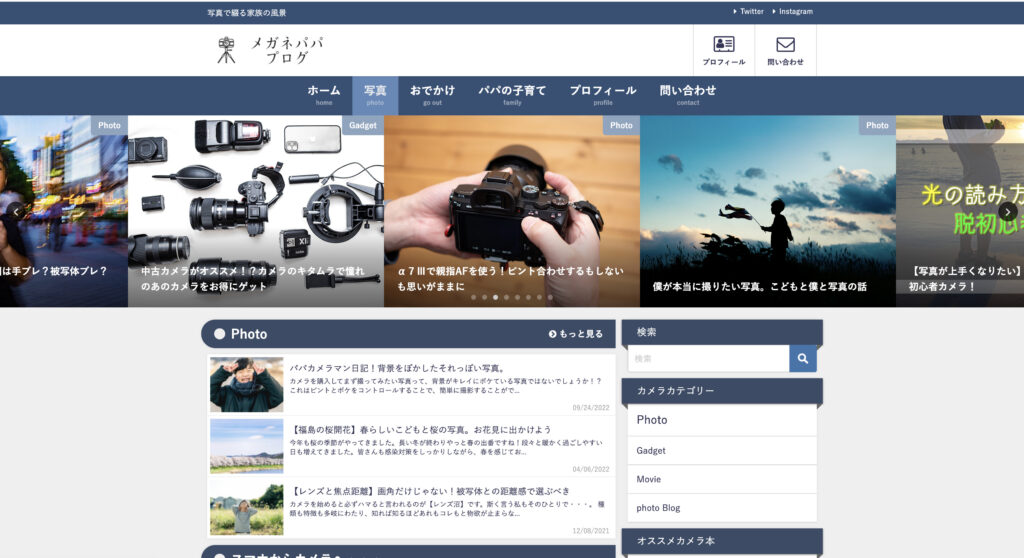Viewport: 1024px width, 558px height.
Task: Select the third carousel pagination dot
Action: click(x=495, y=297)
